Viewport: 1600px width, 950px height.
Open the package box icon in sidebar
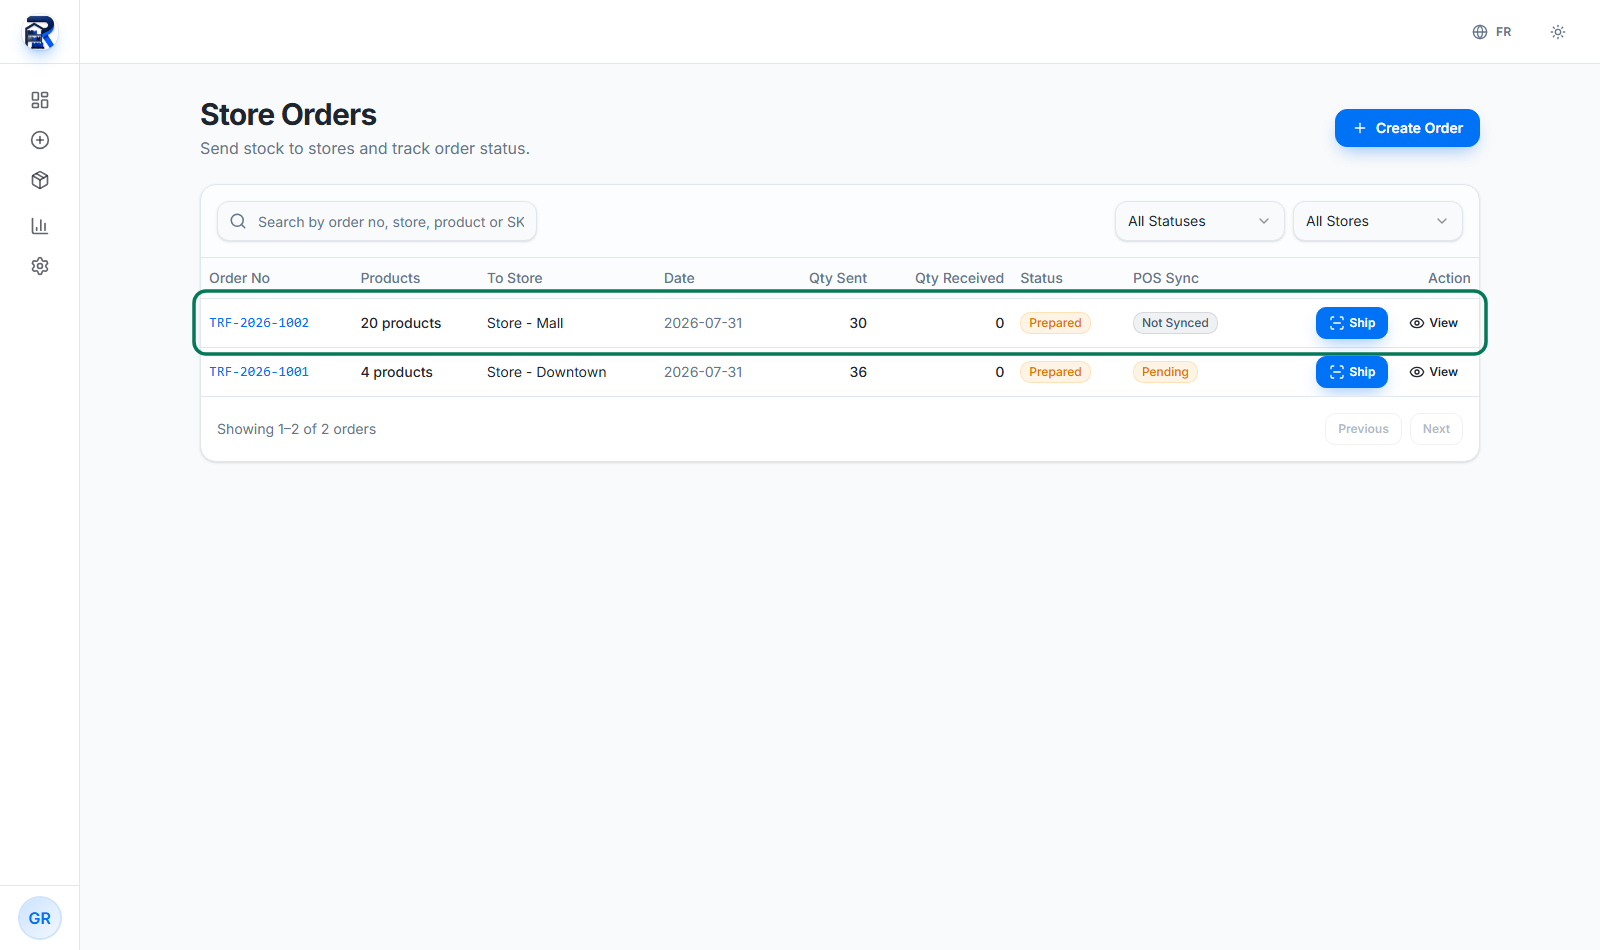[x=40, y=180]
